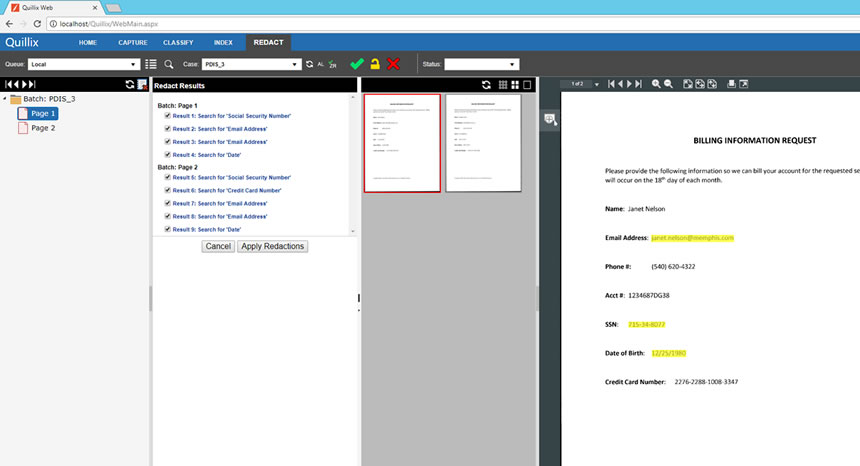Image resolution: width=860 pixels, height=466 pixels.
Task: Open the Queue dropdown
Action: tap(85, 64)
